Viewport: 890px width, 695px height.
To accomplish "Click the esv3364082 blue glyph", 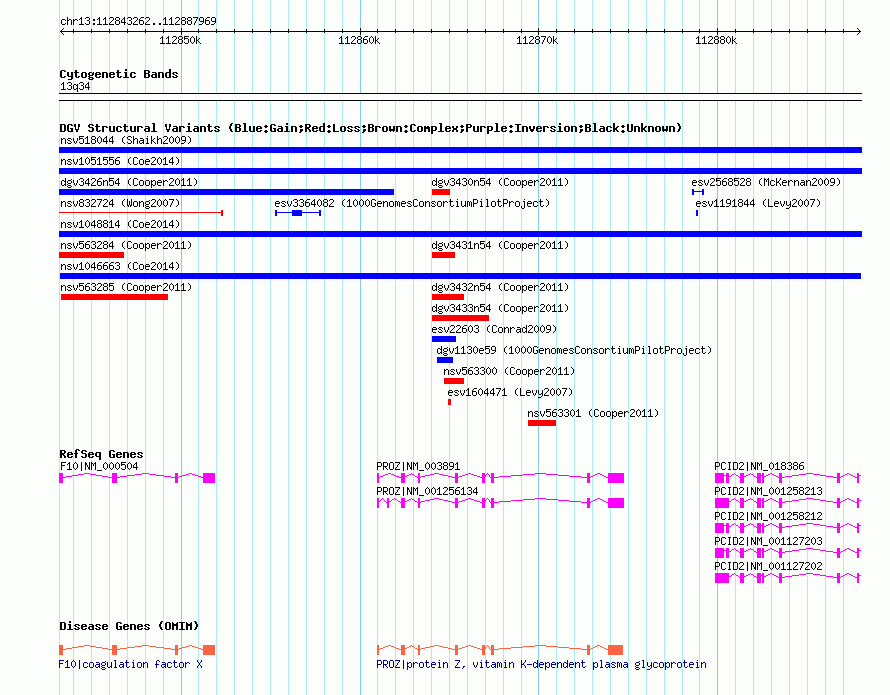I will point(298,213).
